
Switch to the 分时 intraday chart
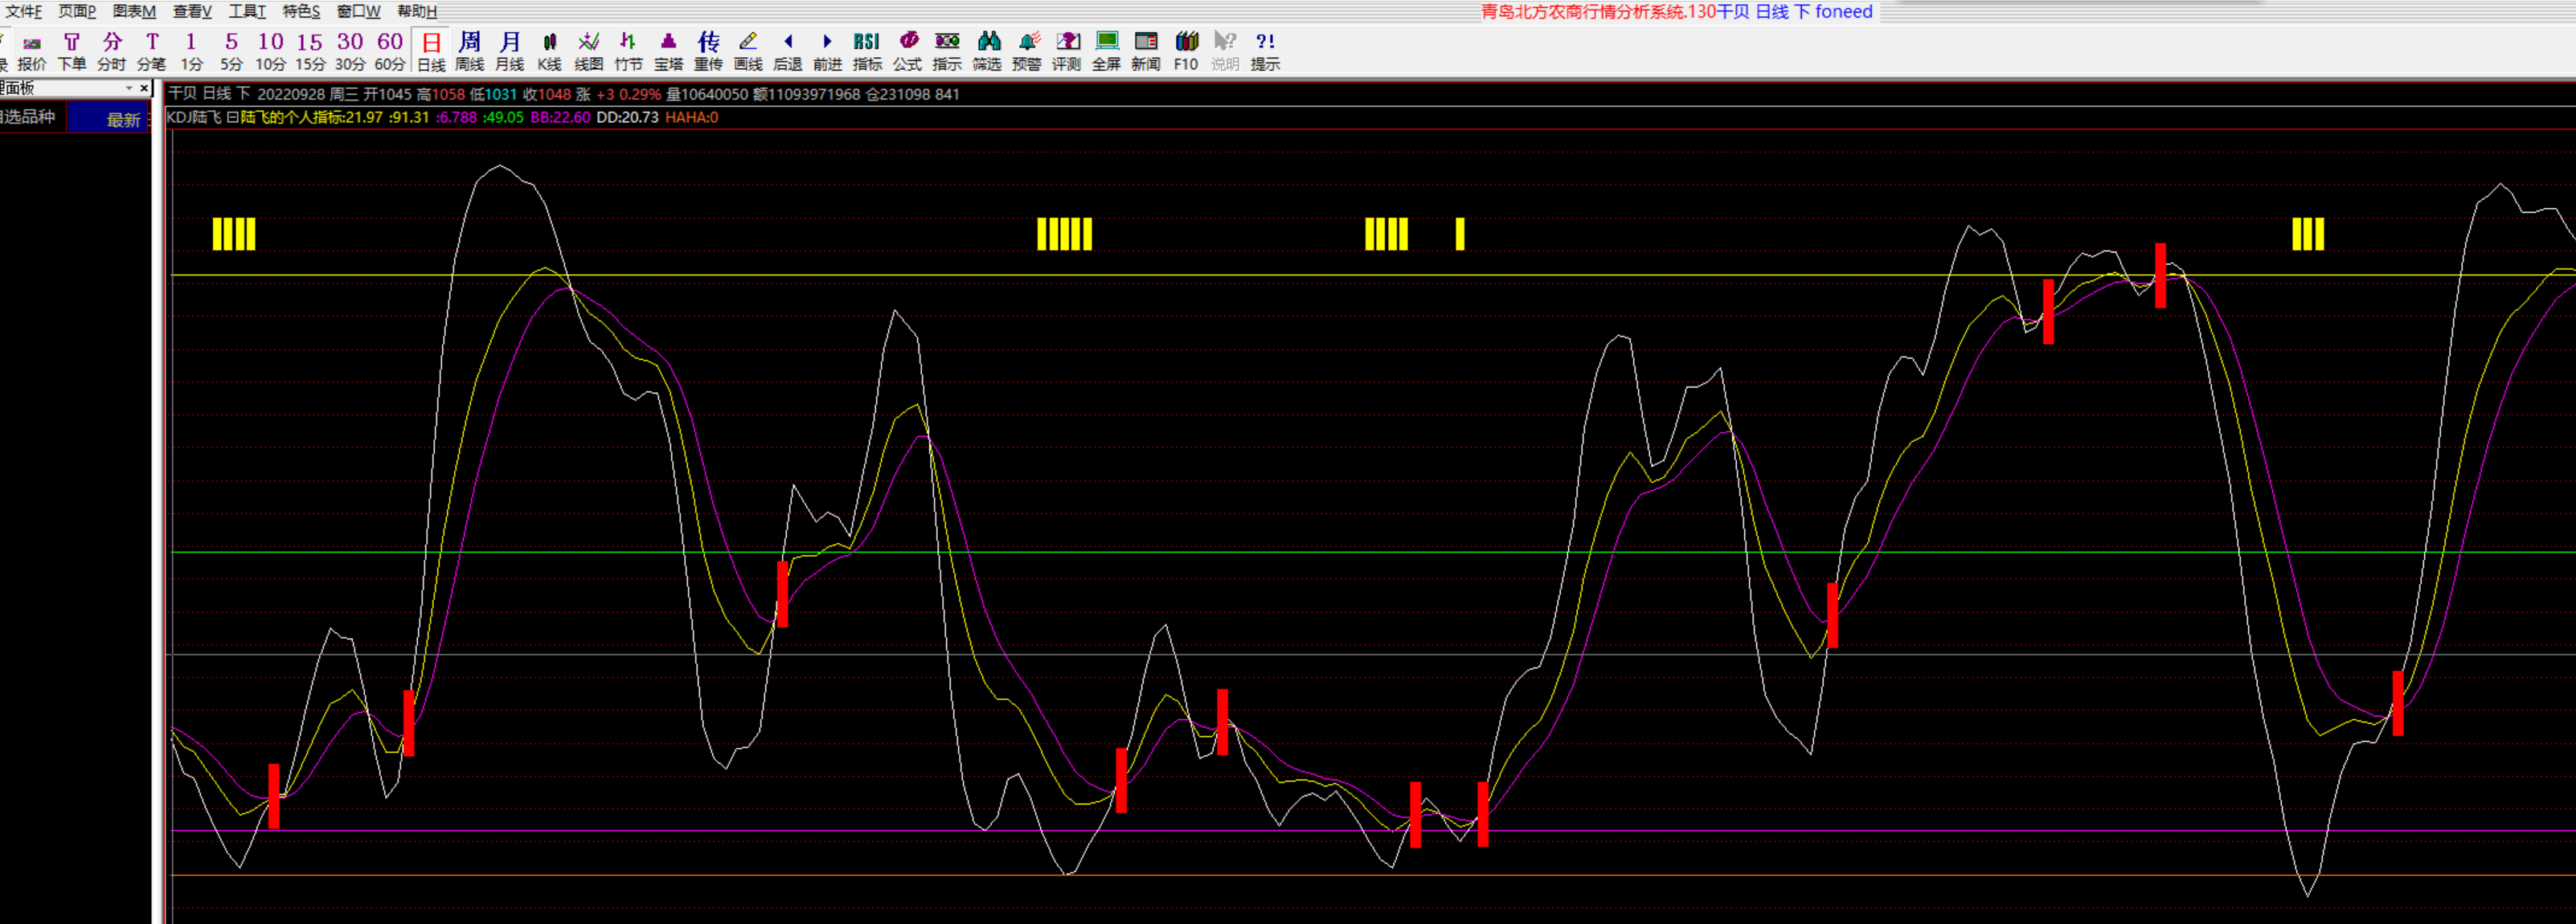pyautogui.click(x=112, y=52)
